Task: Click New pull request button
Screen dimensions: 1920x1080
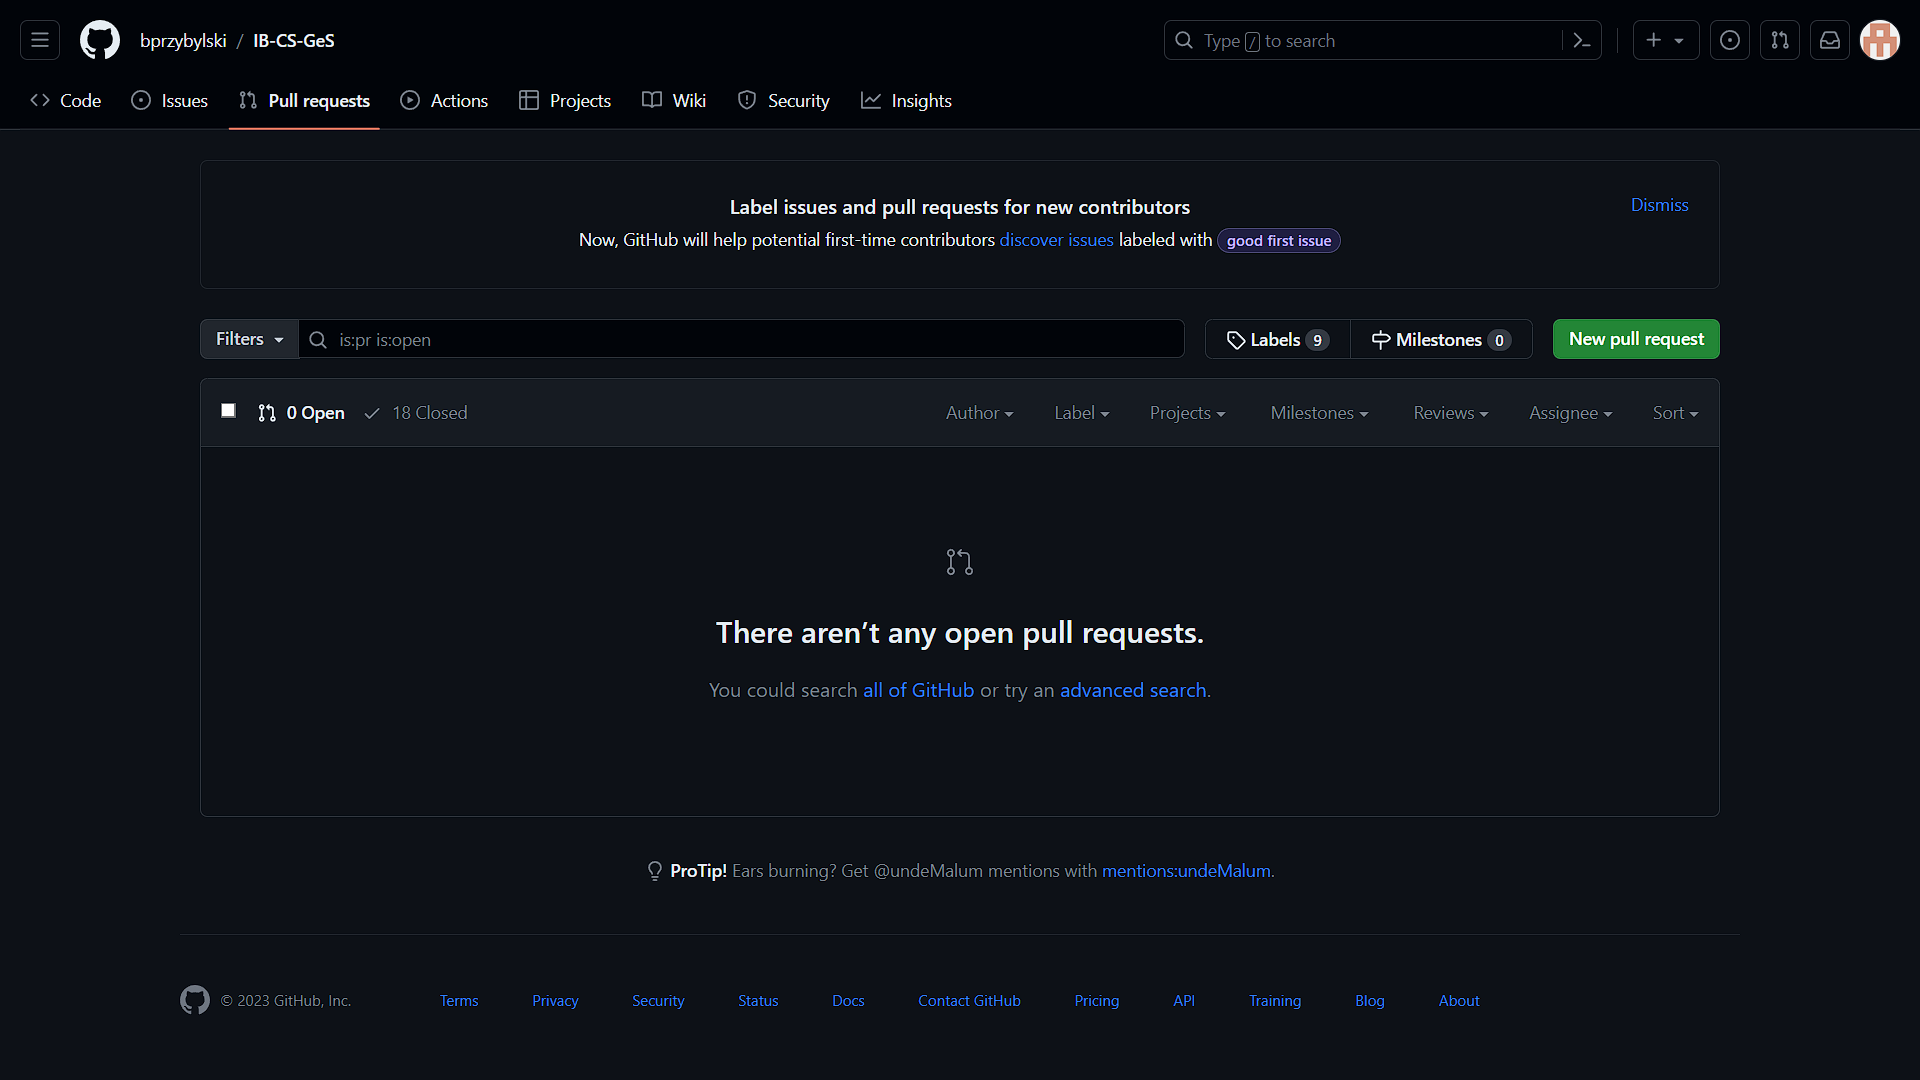Action: [x=1636, y=339]
